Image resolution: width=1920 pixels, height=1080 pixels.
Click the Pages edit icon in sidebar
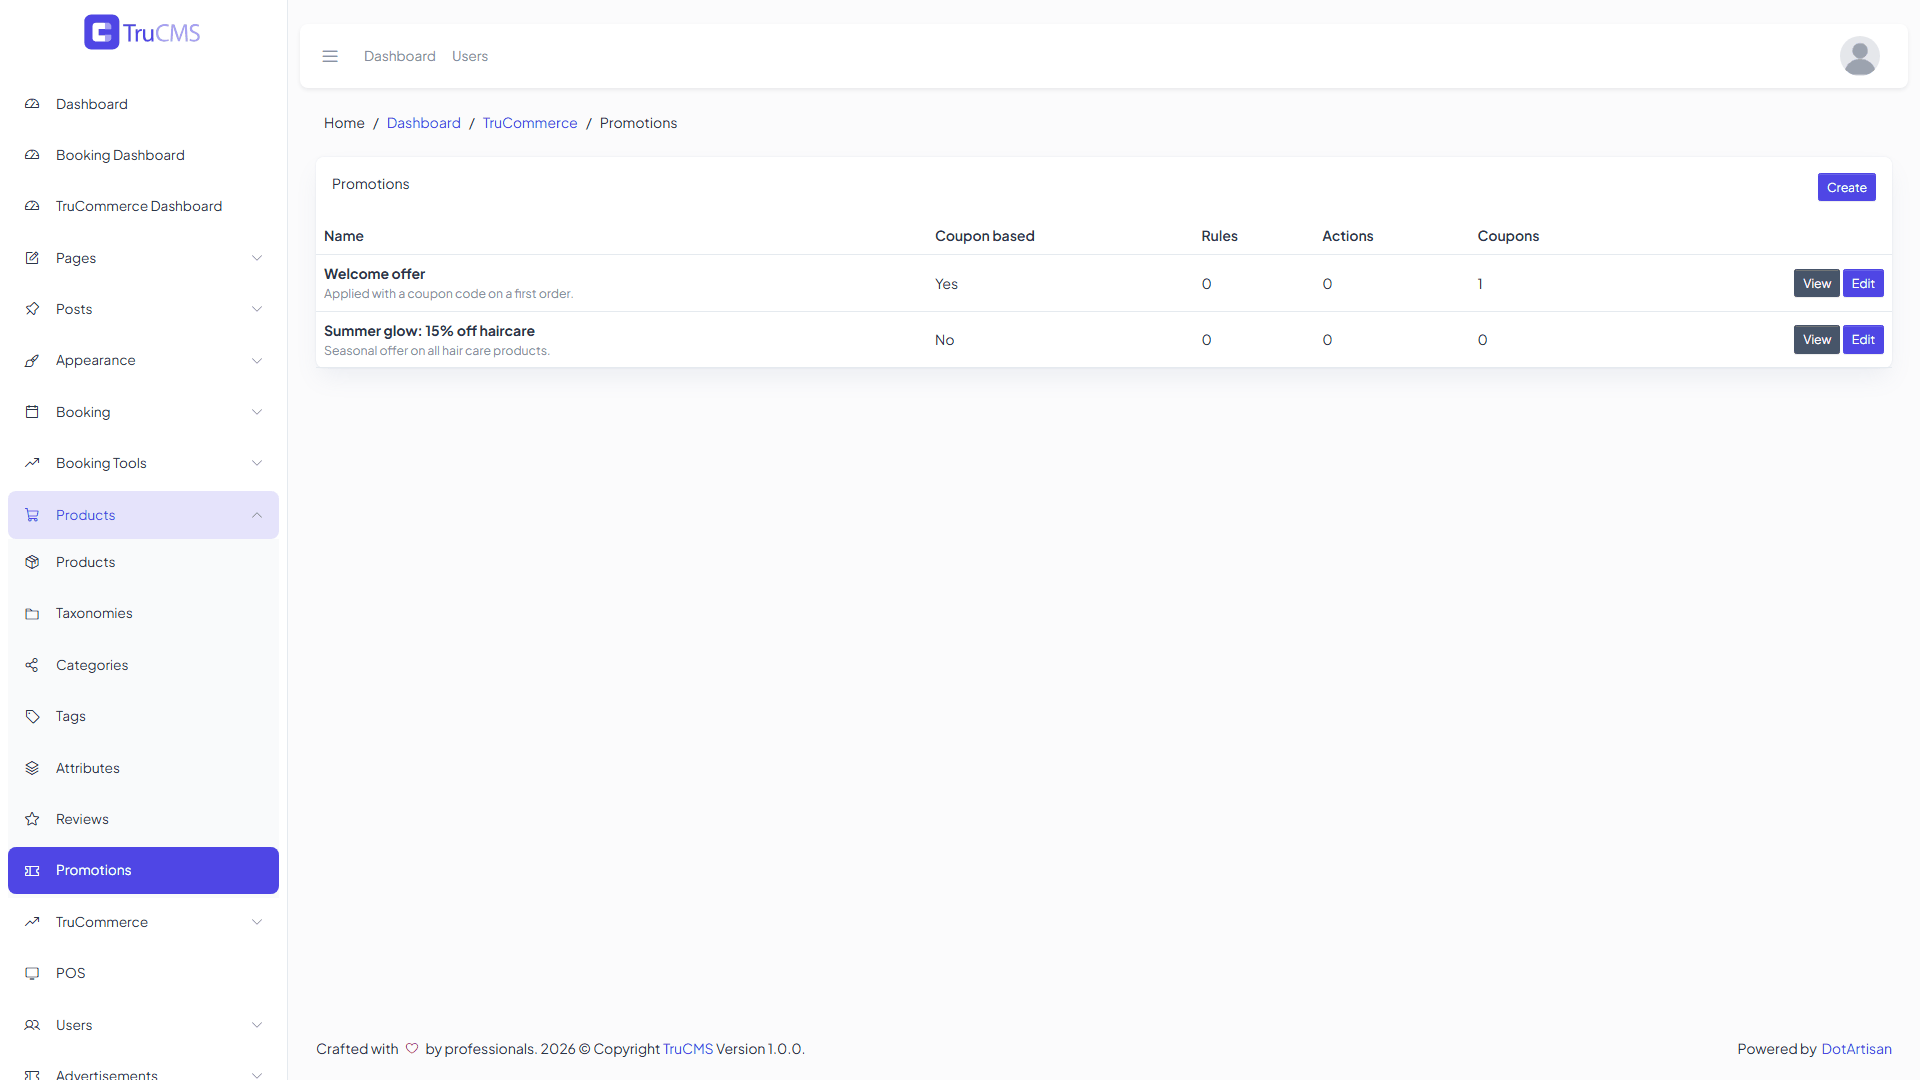tap(32, 258)
